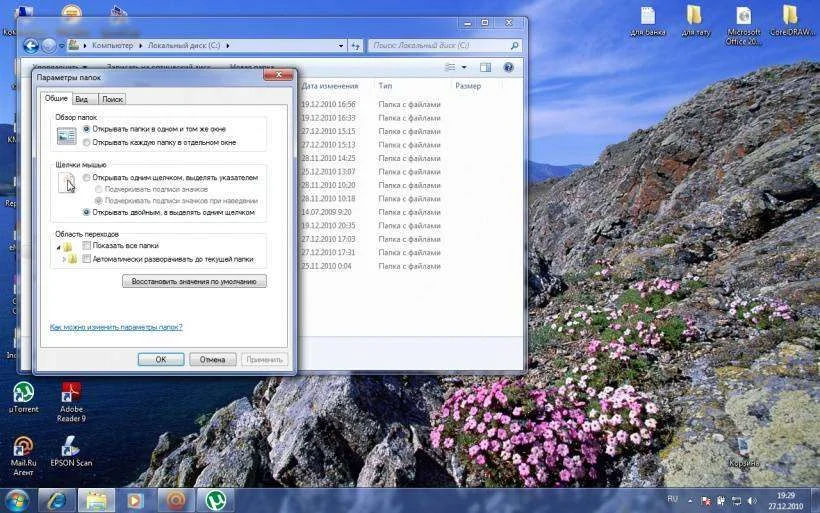Sort by the "Тип" column header
This screenshot has height=513, width=820.
point(385,86)
